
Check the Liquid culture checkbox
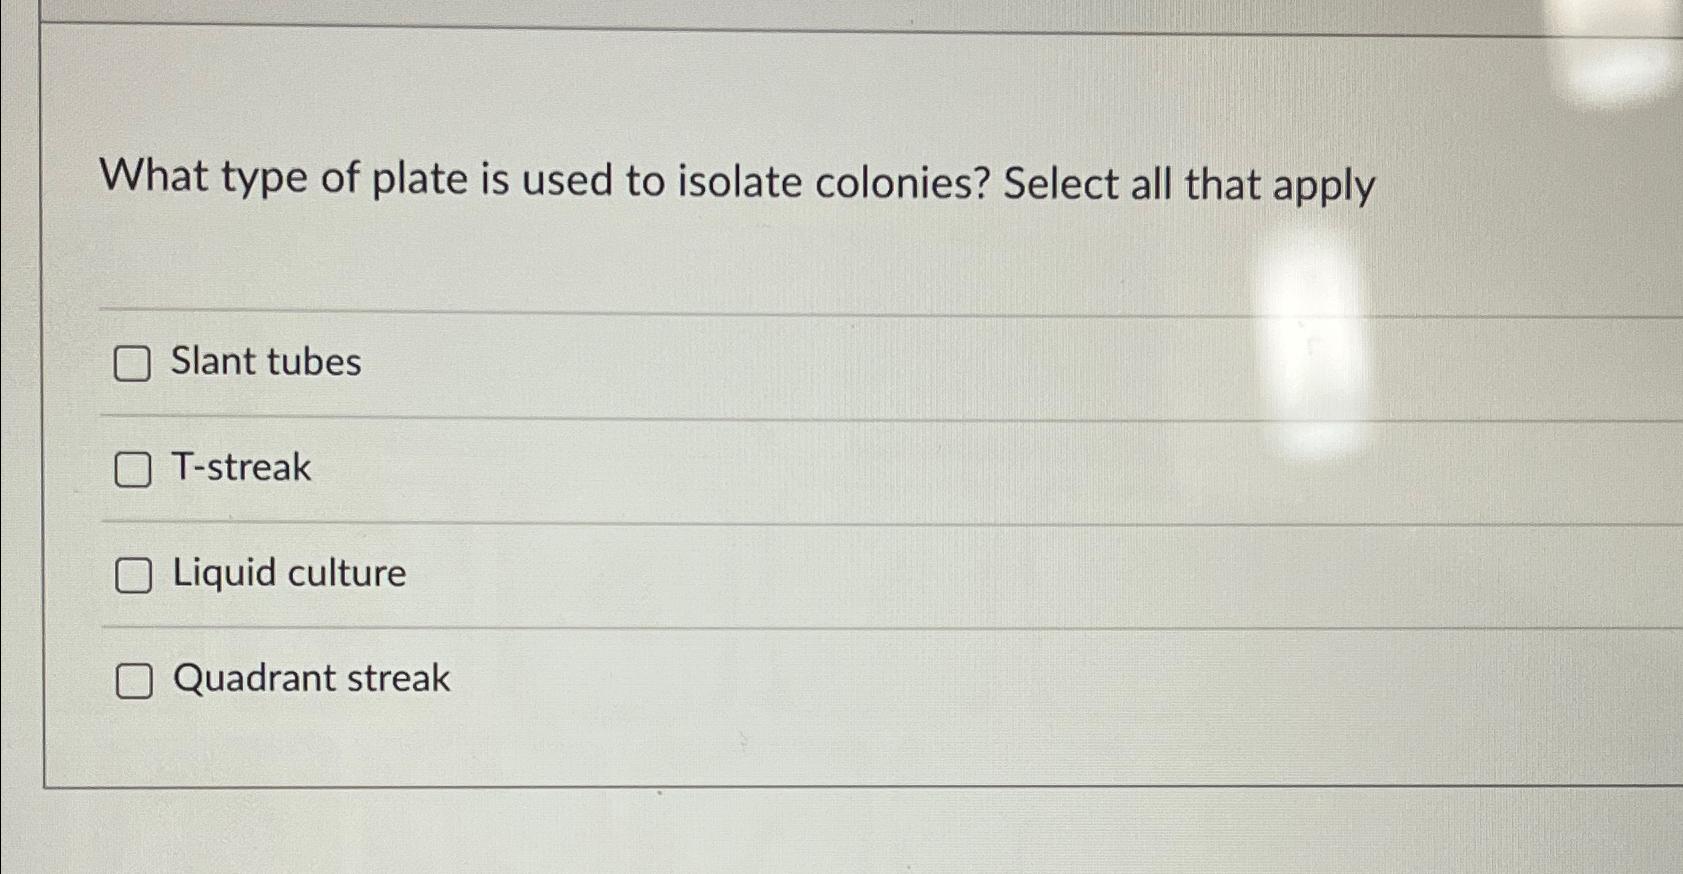coord(133,575)
